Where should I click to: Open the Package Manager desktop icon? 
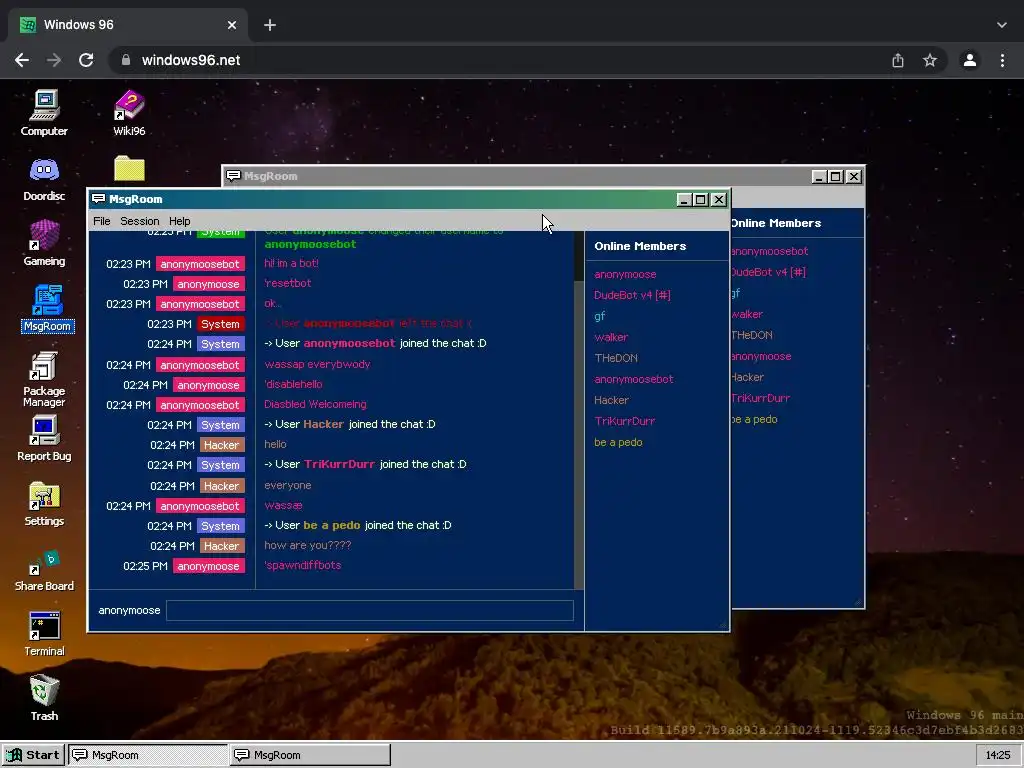44,379
